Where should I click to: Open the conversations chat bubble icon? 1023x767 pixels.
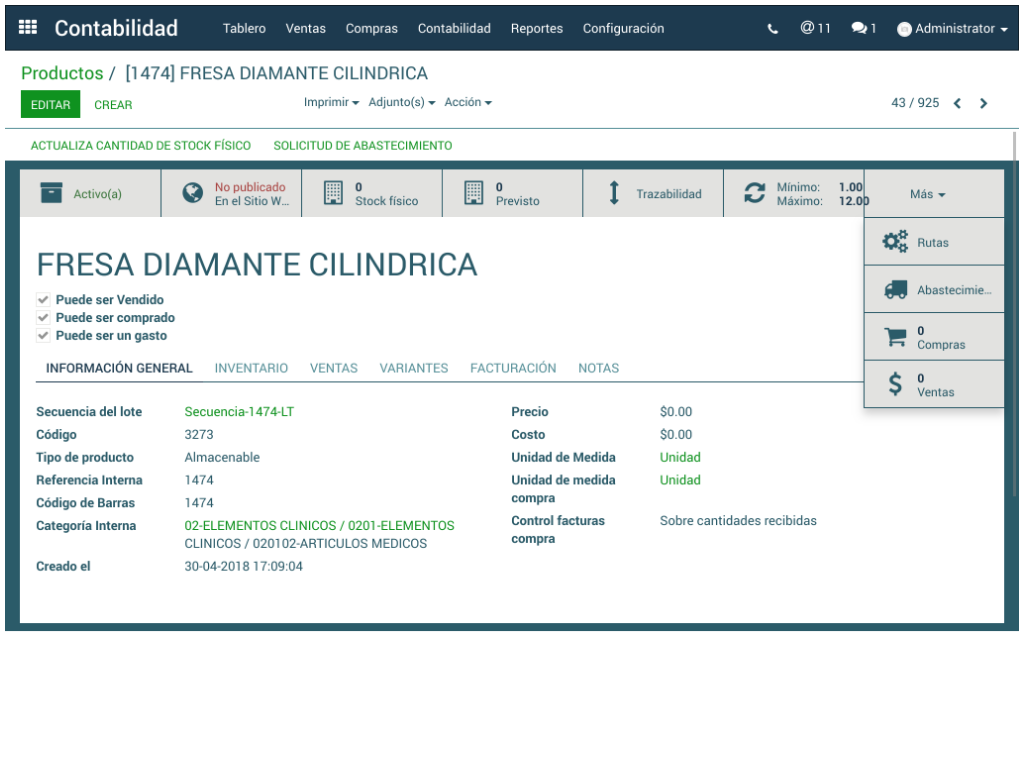[x=858, y=28]
